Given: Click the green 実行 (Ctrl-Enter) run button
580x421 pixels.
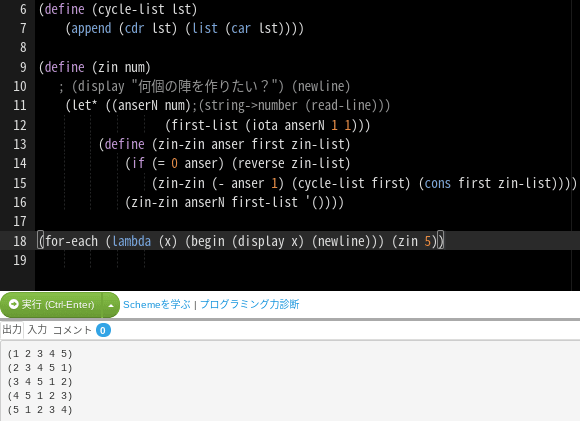Looking at the screenshot, I should pos(51,305).
